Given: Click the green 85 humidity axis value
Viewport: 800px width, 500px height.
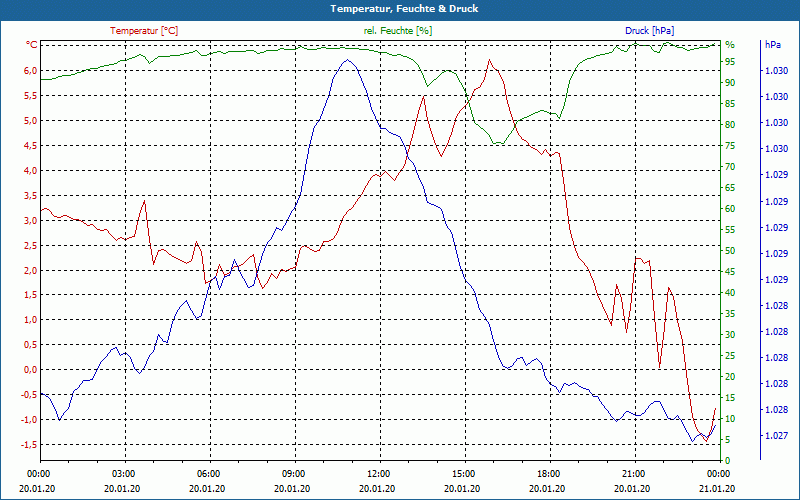Looking at the screenshot, I should (x=730, y=104).
